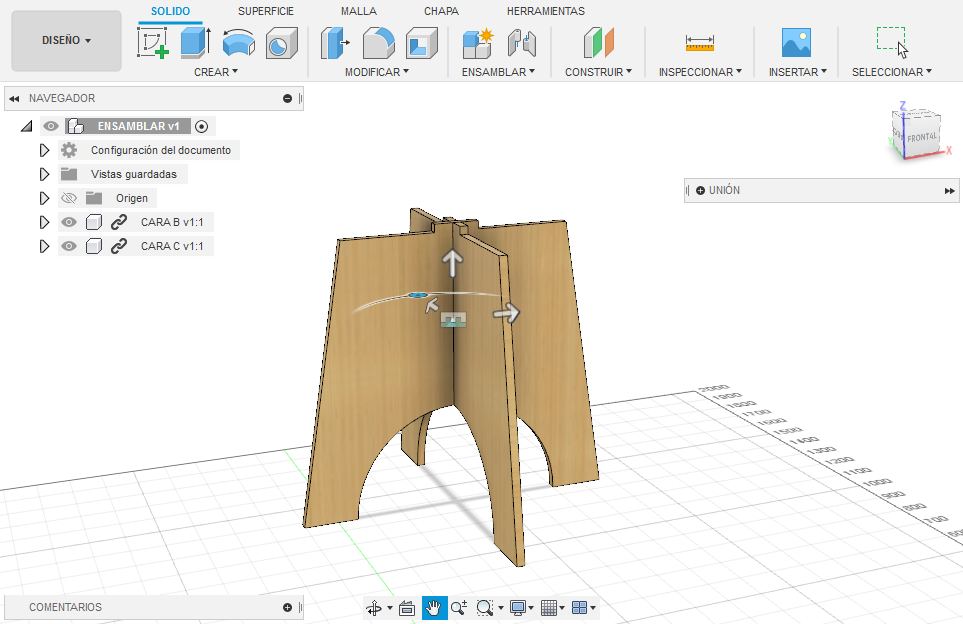963x624 pixels.
Task: Click the Zoom Window fit icon
Action: [485, 608]
